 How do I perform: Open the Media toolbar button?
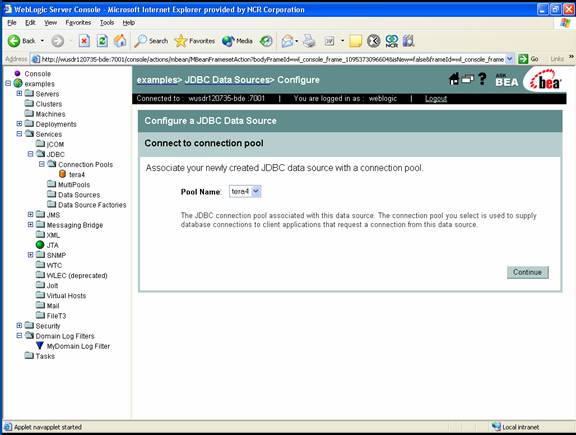tap(237, 41)
